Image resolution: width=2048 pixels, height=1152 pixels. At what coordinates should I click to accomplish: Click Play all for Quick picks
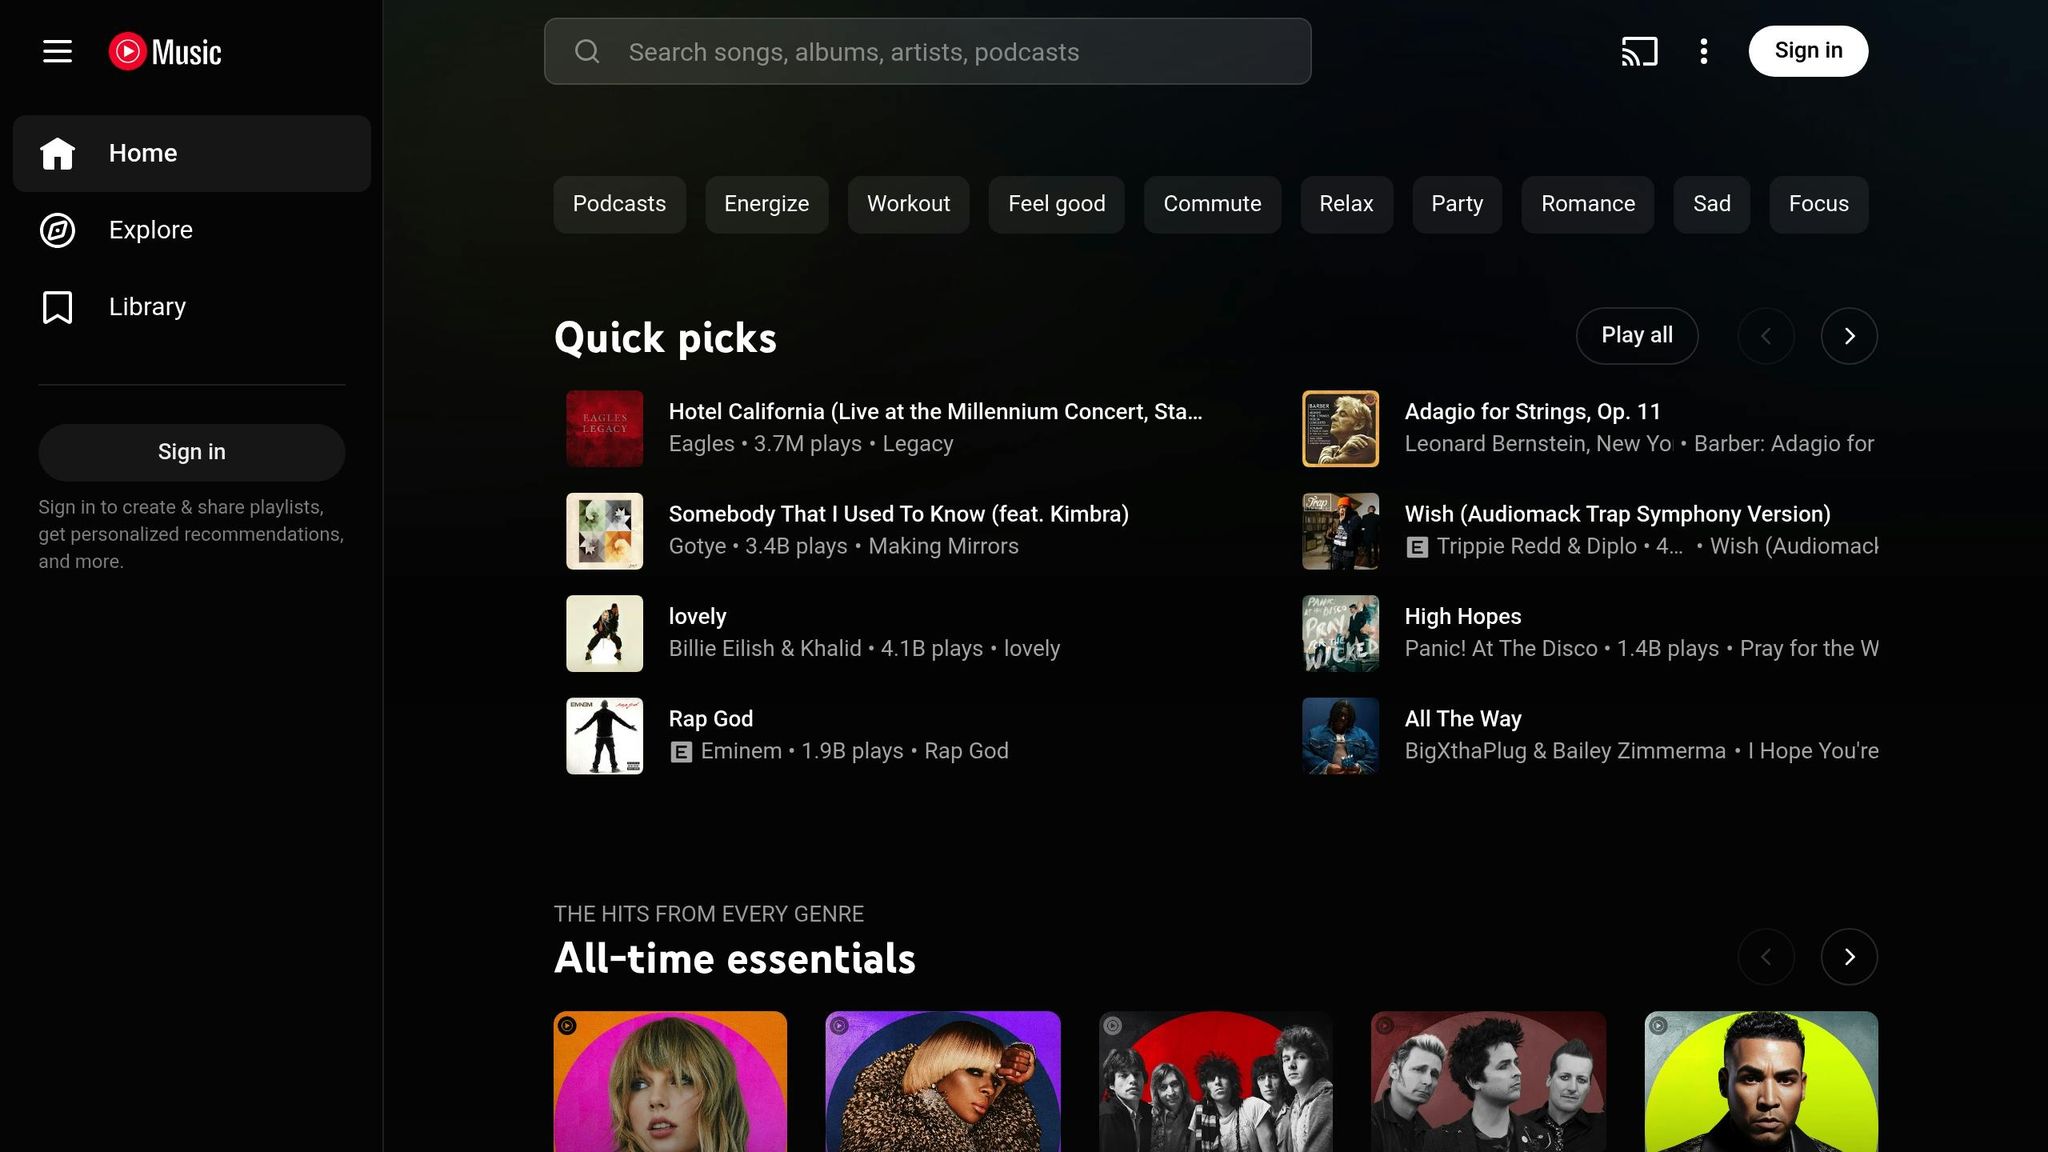[1637, 336]
